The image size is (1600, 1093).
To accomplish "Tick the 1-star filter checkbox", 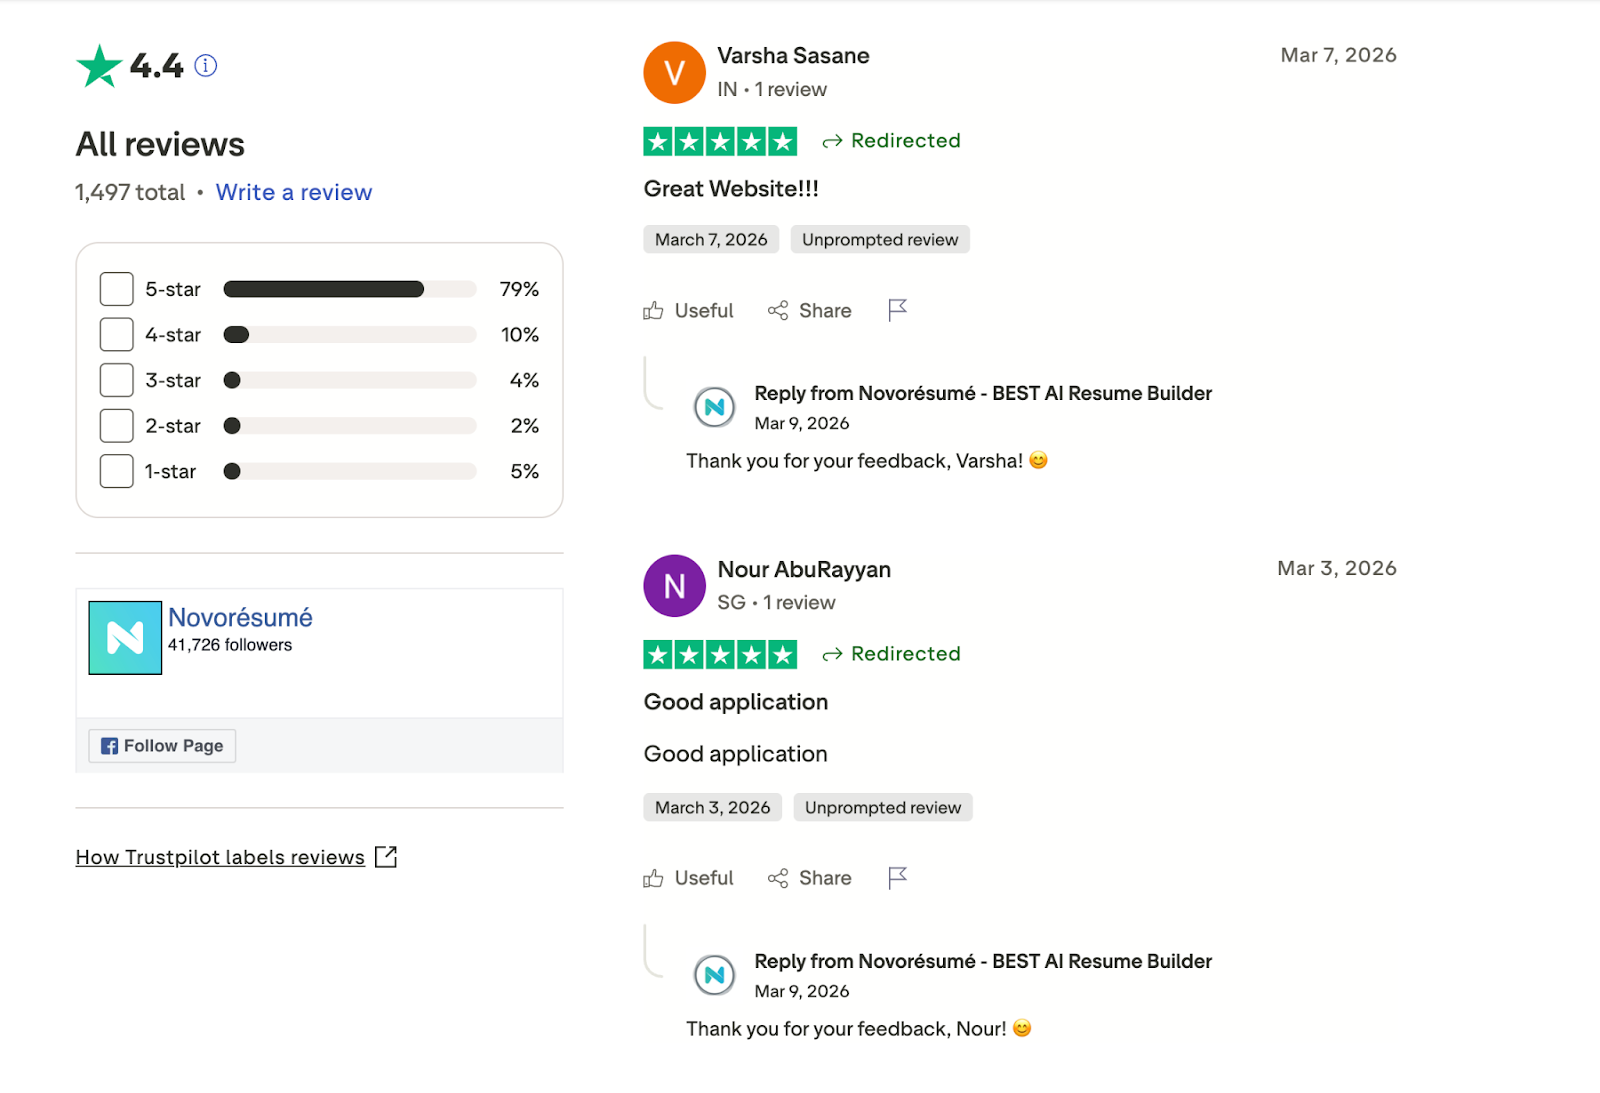I will pos(117,471).
